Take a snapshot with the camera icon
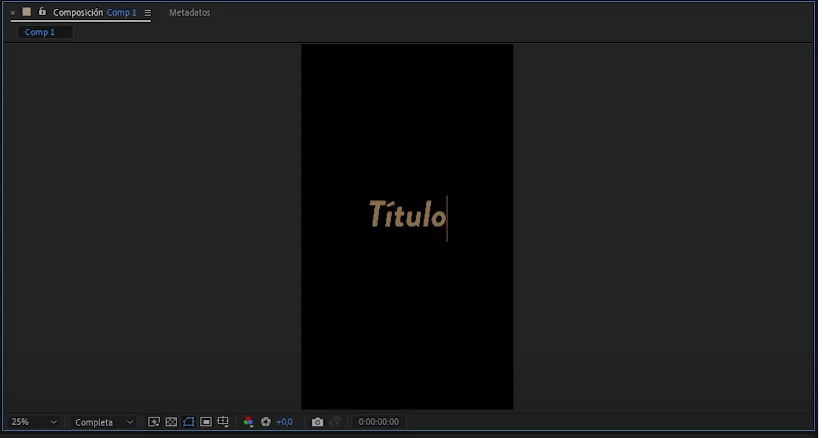The image size is (822, 438). pos(317,422)
